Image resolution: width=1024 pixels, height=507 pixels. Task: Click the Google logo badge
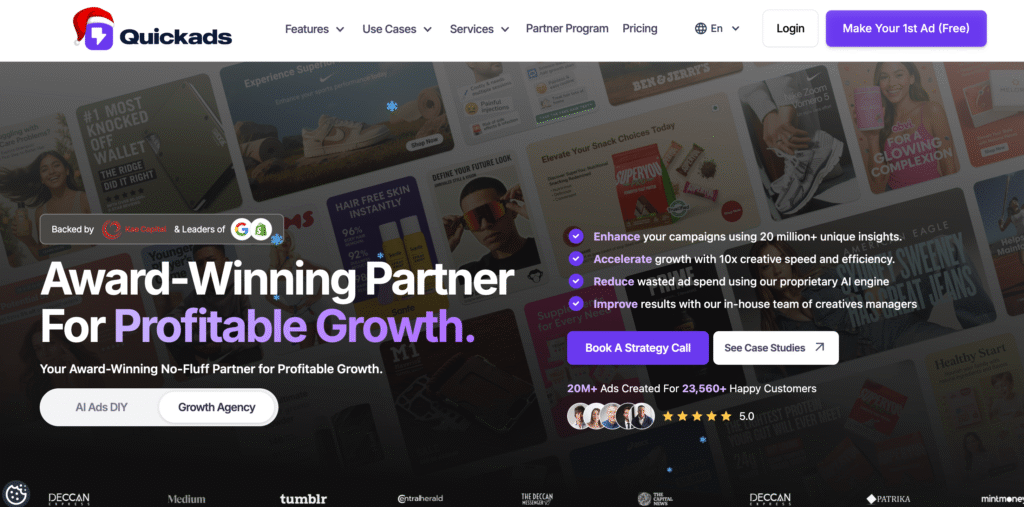pos(242,229)
